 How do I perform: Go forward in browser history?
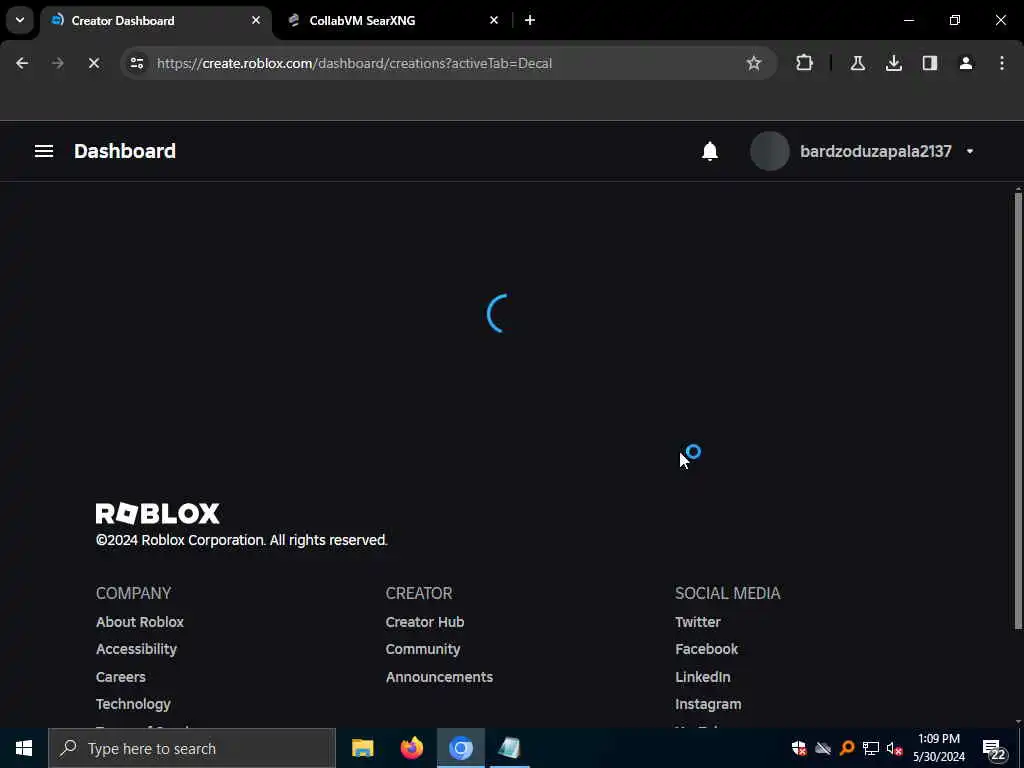(x=58, y=63)
